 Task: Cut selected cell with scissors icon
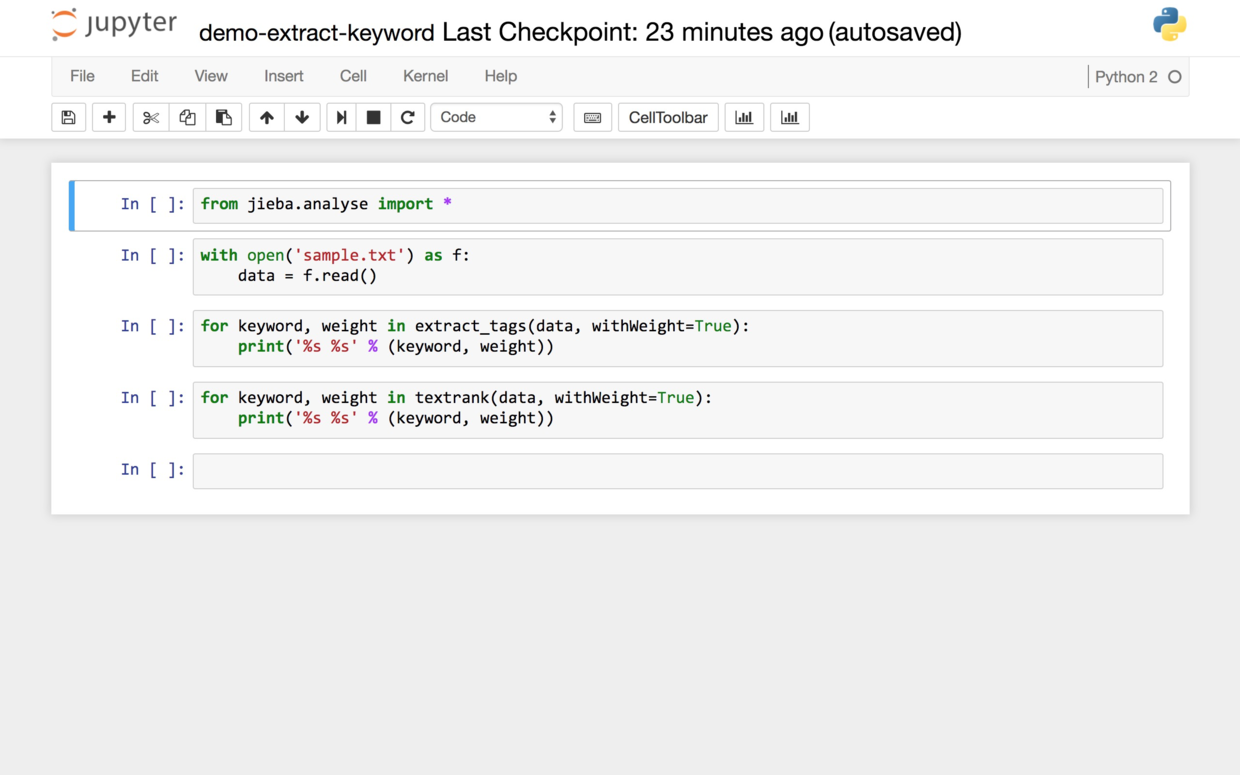coord(151,117)
